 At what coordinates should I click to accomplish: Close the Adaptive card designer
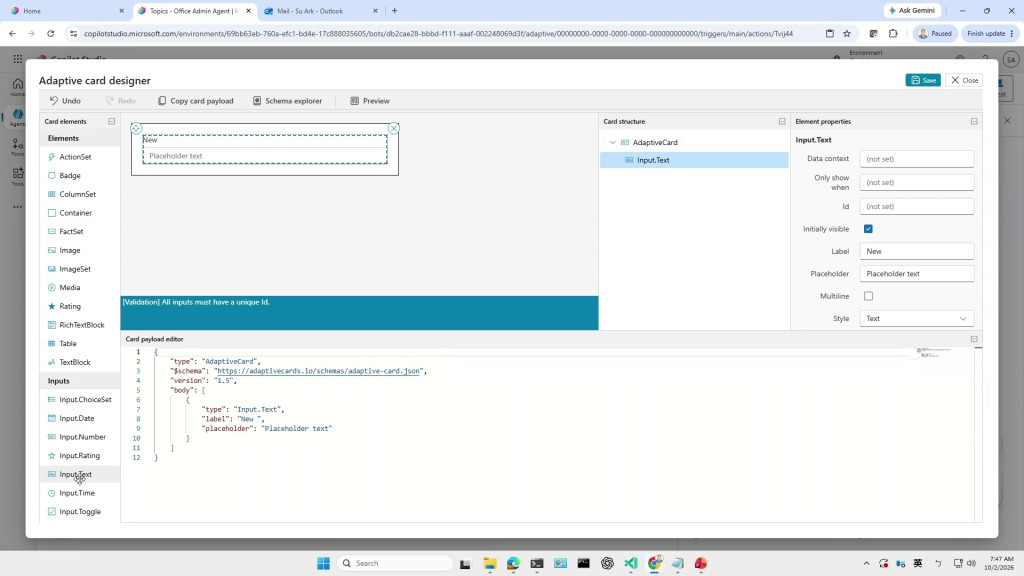[x=964, y=80]
